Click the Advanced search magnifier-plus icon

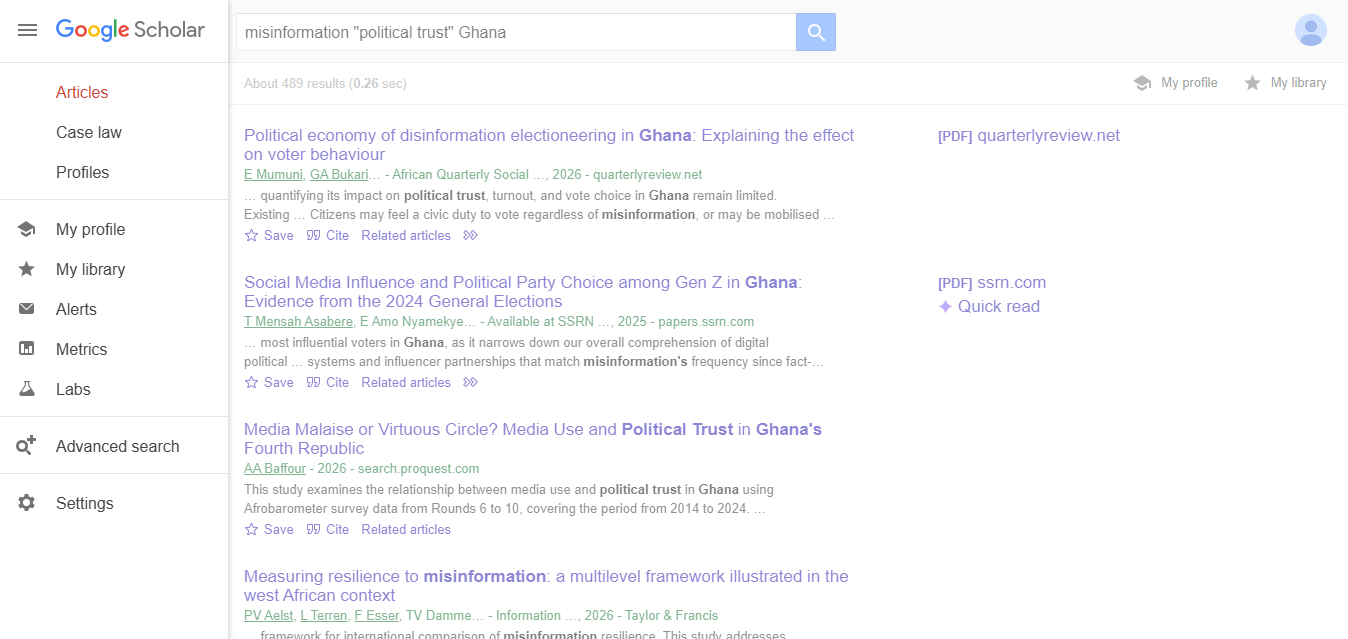coord(27,446)
